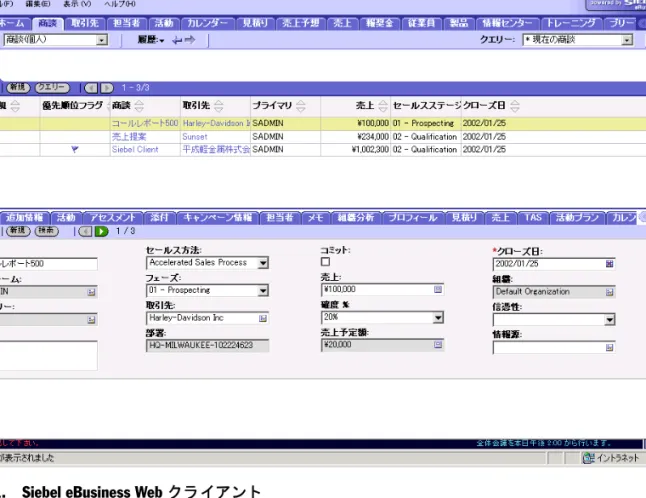
Task: Open the コールレポート500 opportunity link
Action: click(x=145, y=123)
